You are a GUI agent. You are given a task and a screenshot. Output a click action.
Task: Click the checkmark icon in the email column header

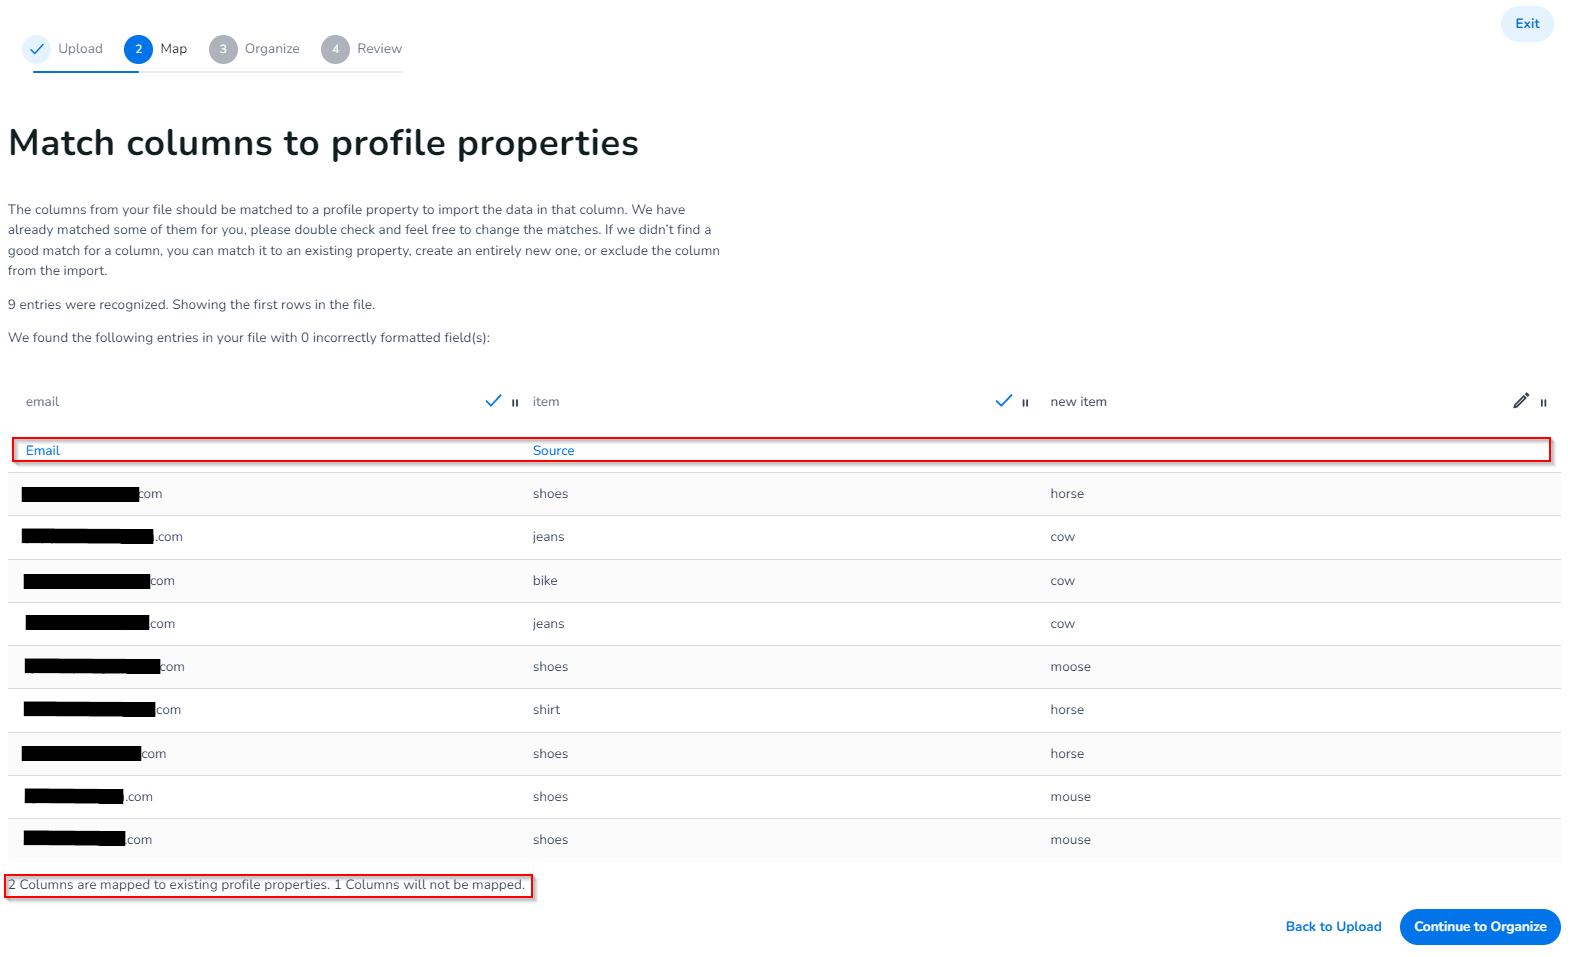click(493, 401)
